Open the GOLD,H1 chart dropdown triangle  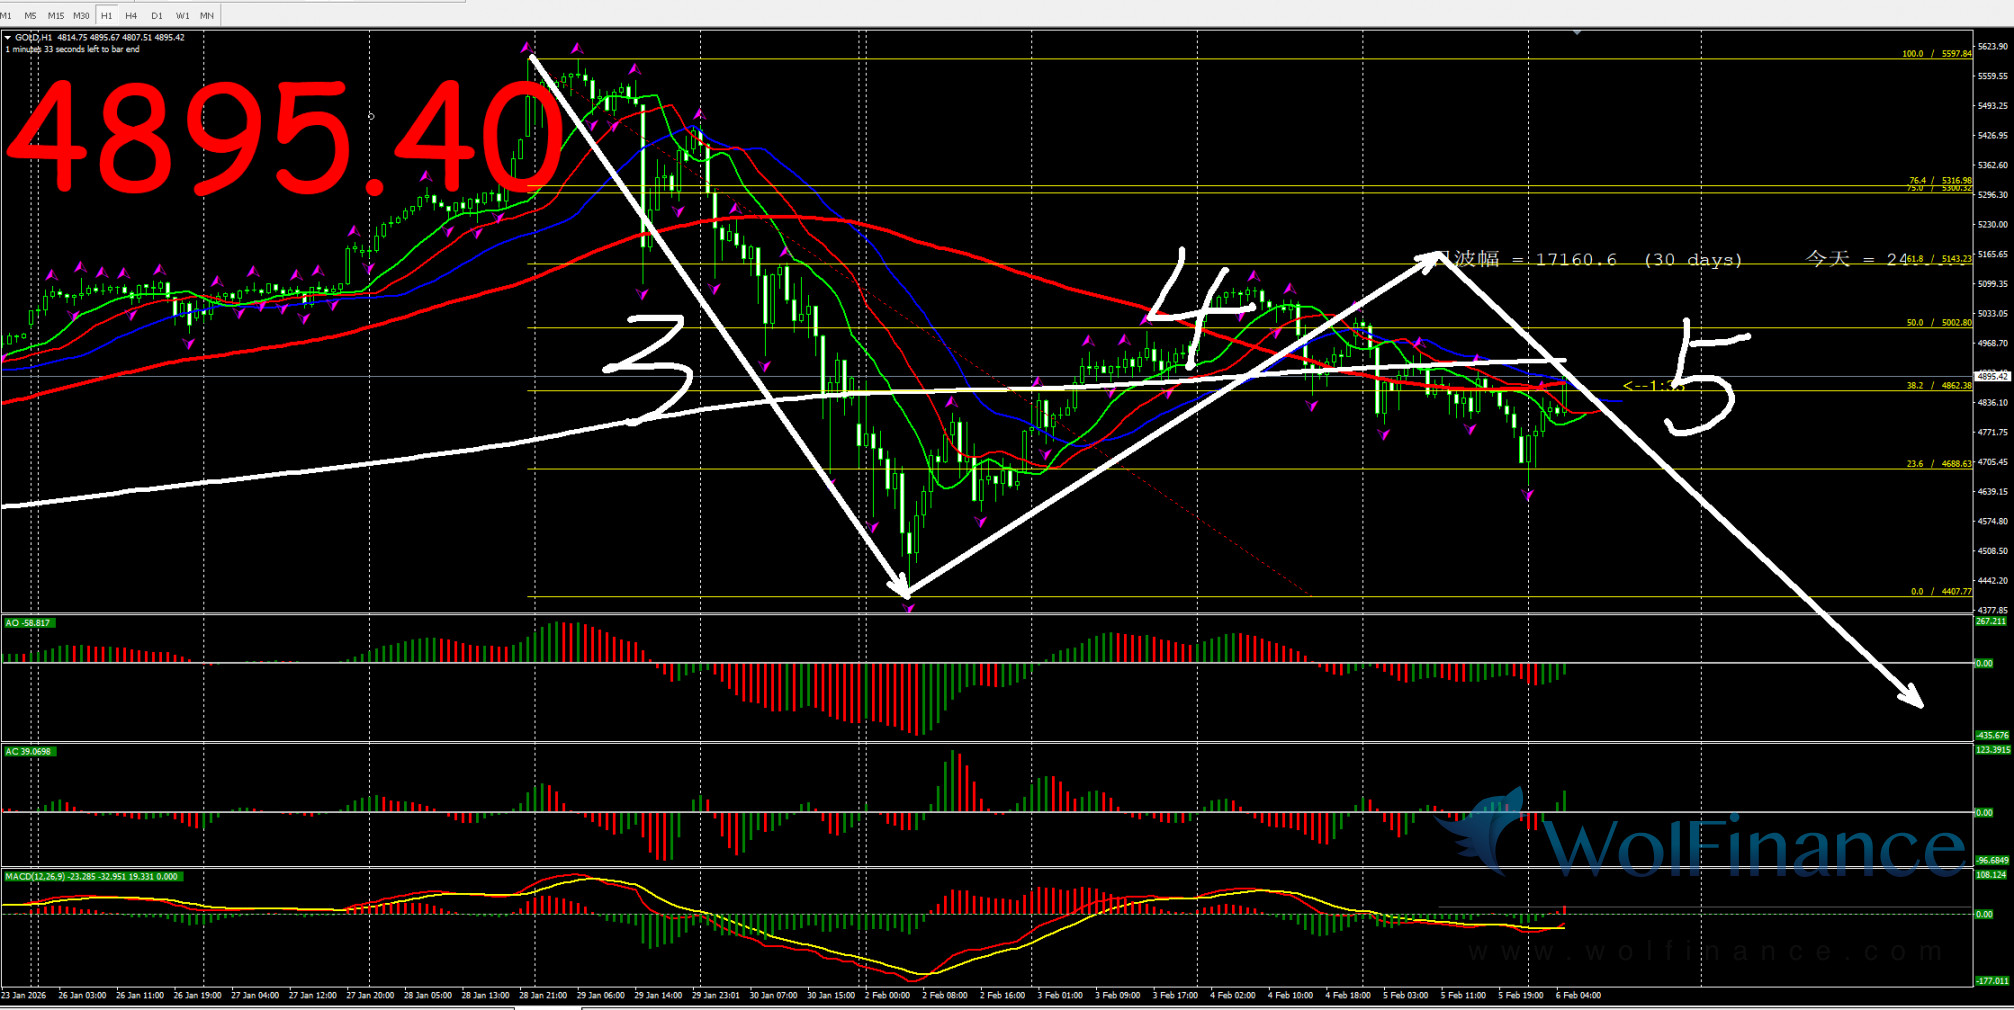click(x=8, y=38)
